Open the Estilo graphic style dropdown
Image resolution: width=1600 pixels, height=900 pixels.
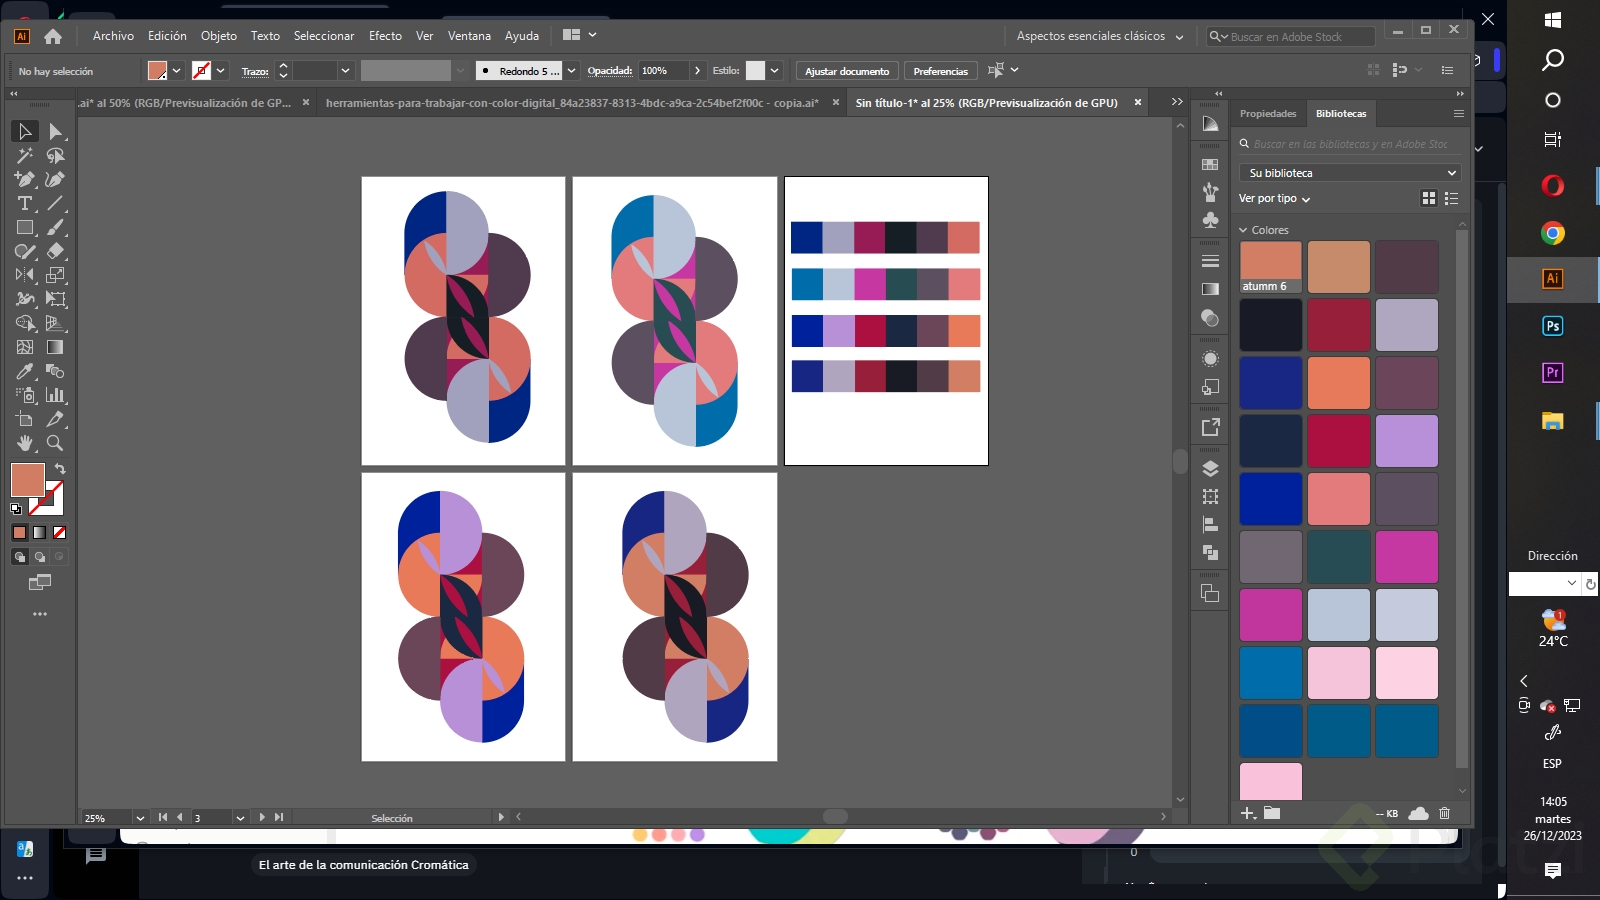click(774, 70)
